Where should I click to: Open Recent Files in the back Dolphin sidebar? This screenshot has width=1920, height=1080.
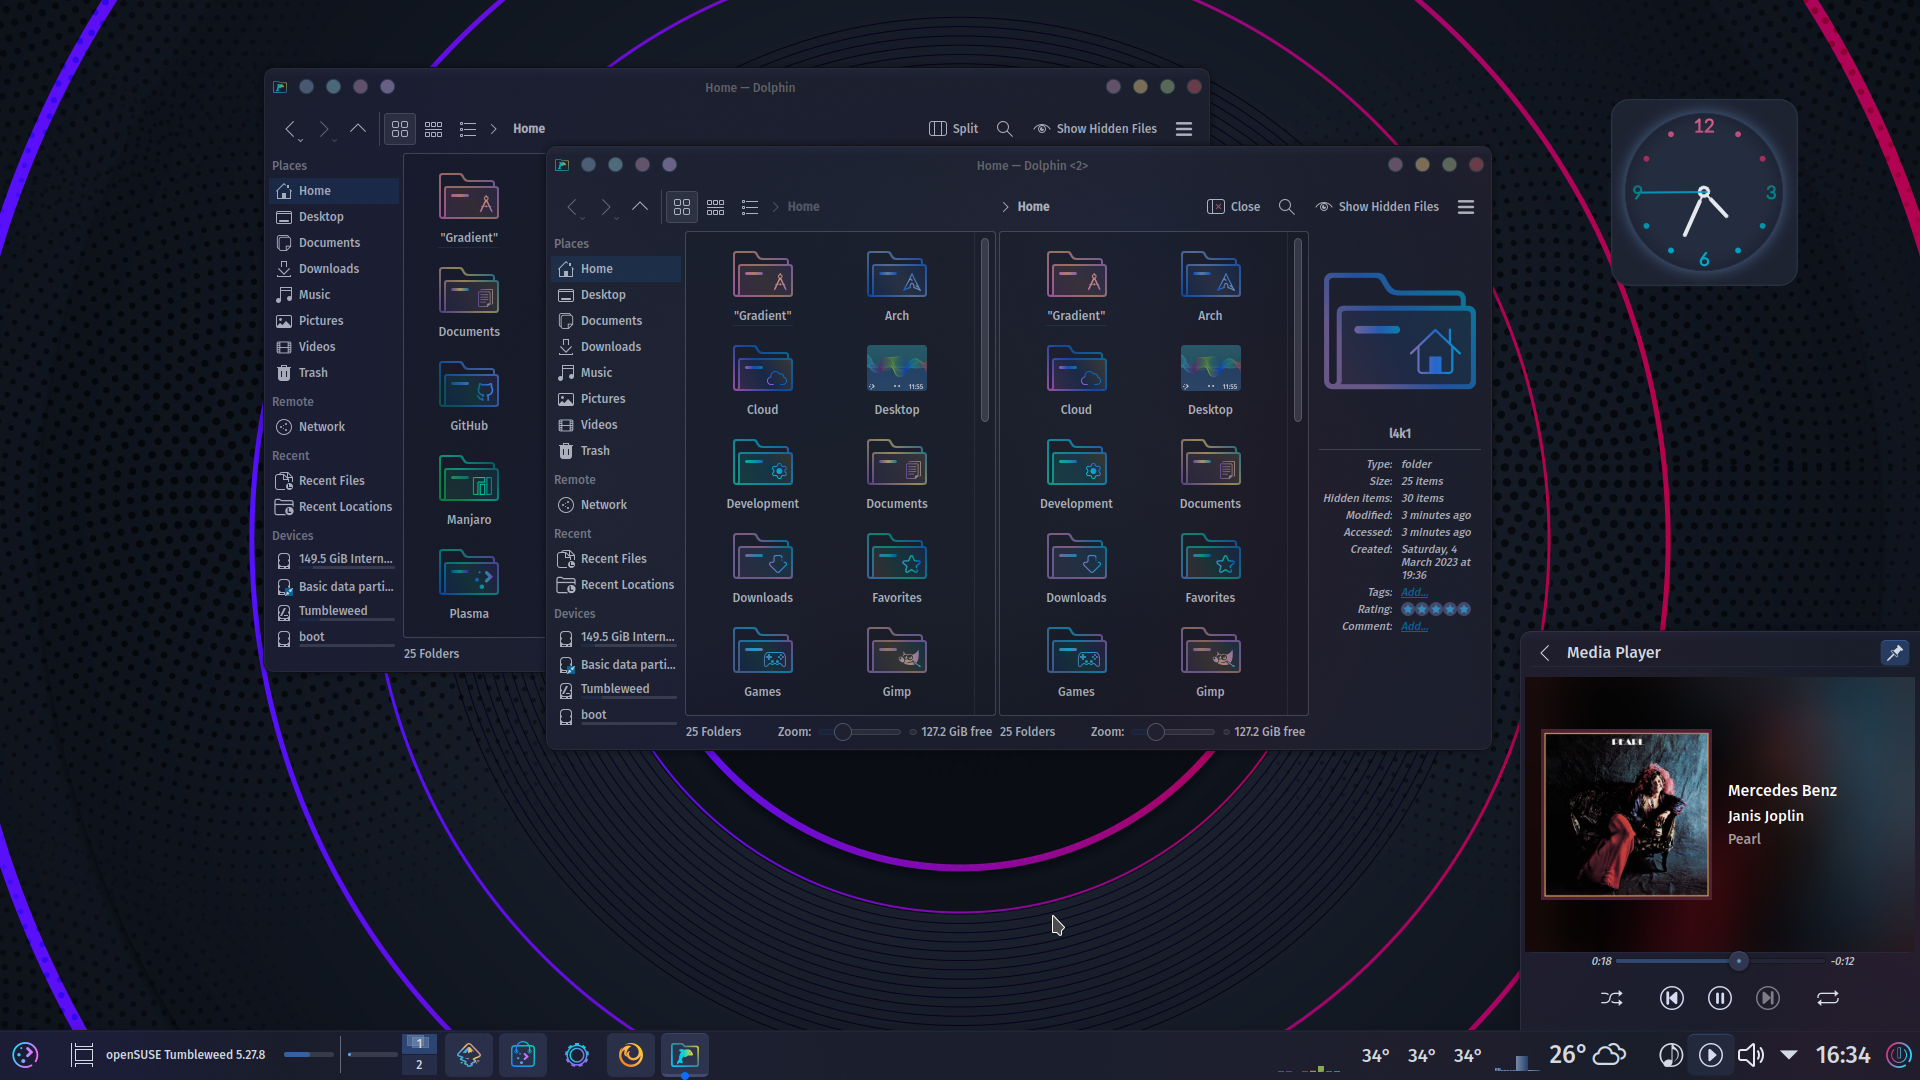click(x=334, y=481)
